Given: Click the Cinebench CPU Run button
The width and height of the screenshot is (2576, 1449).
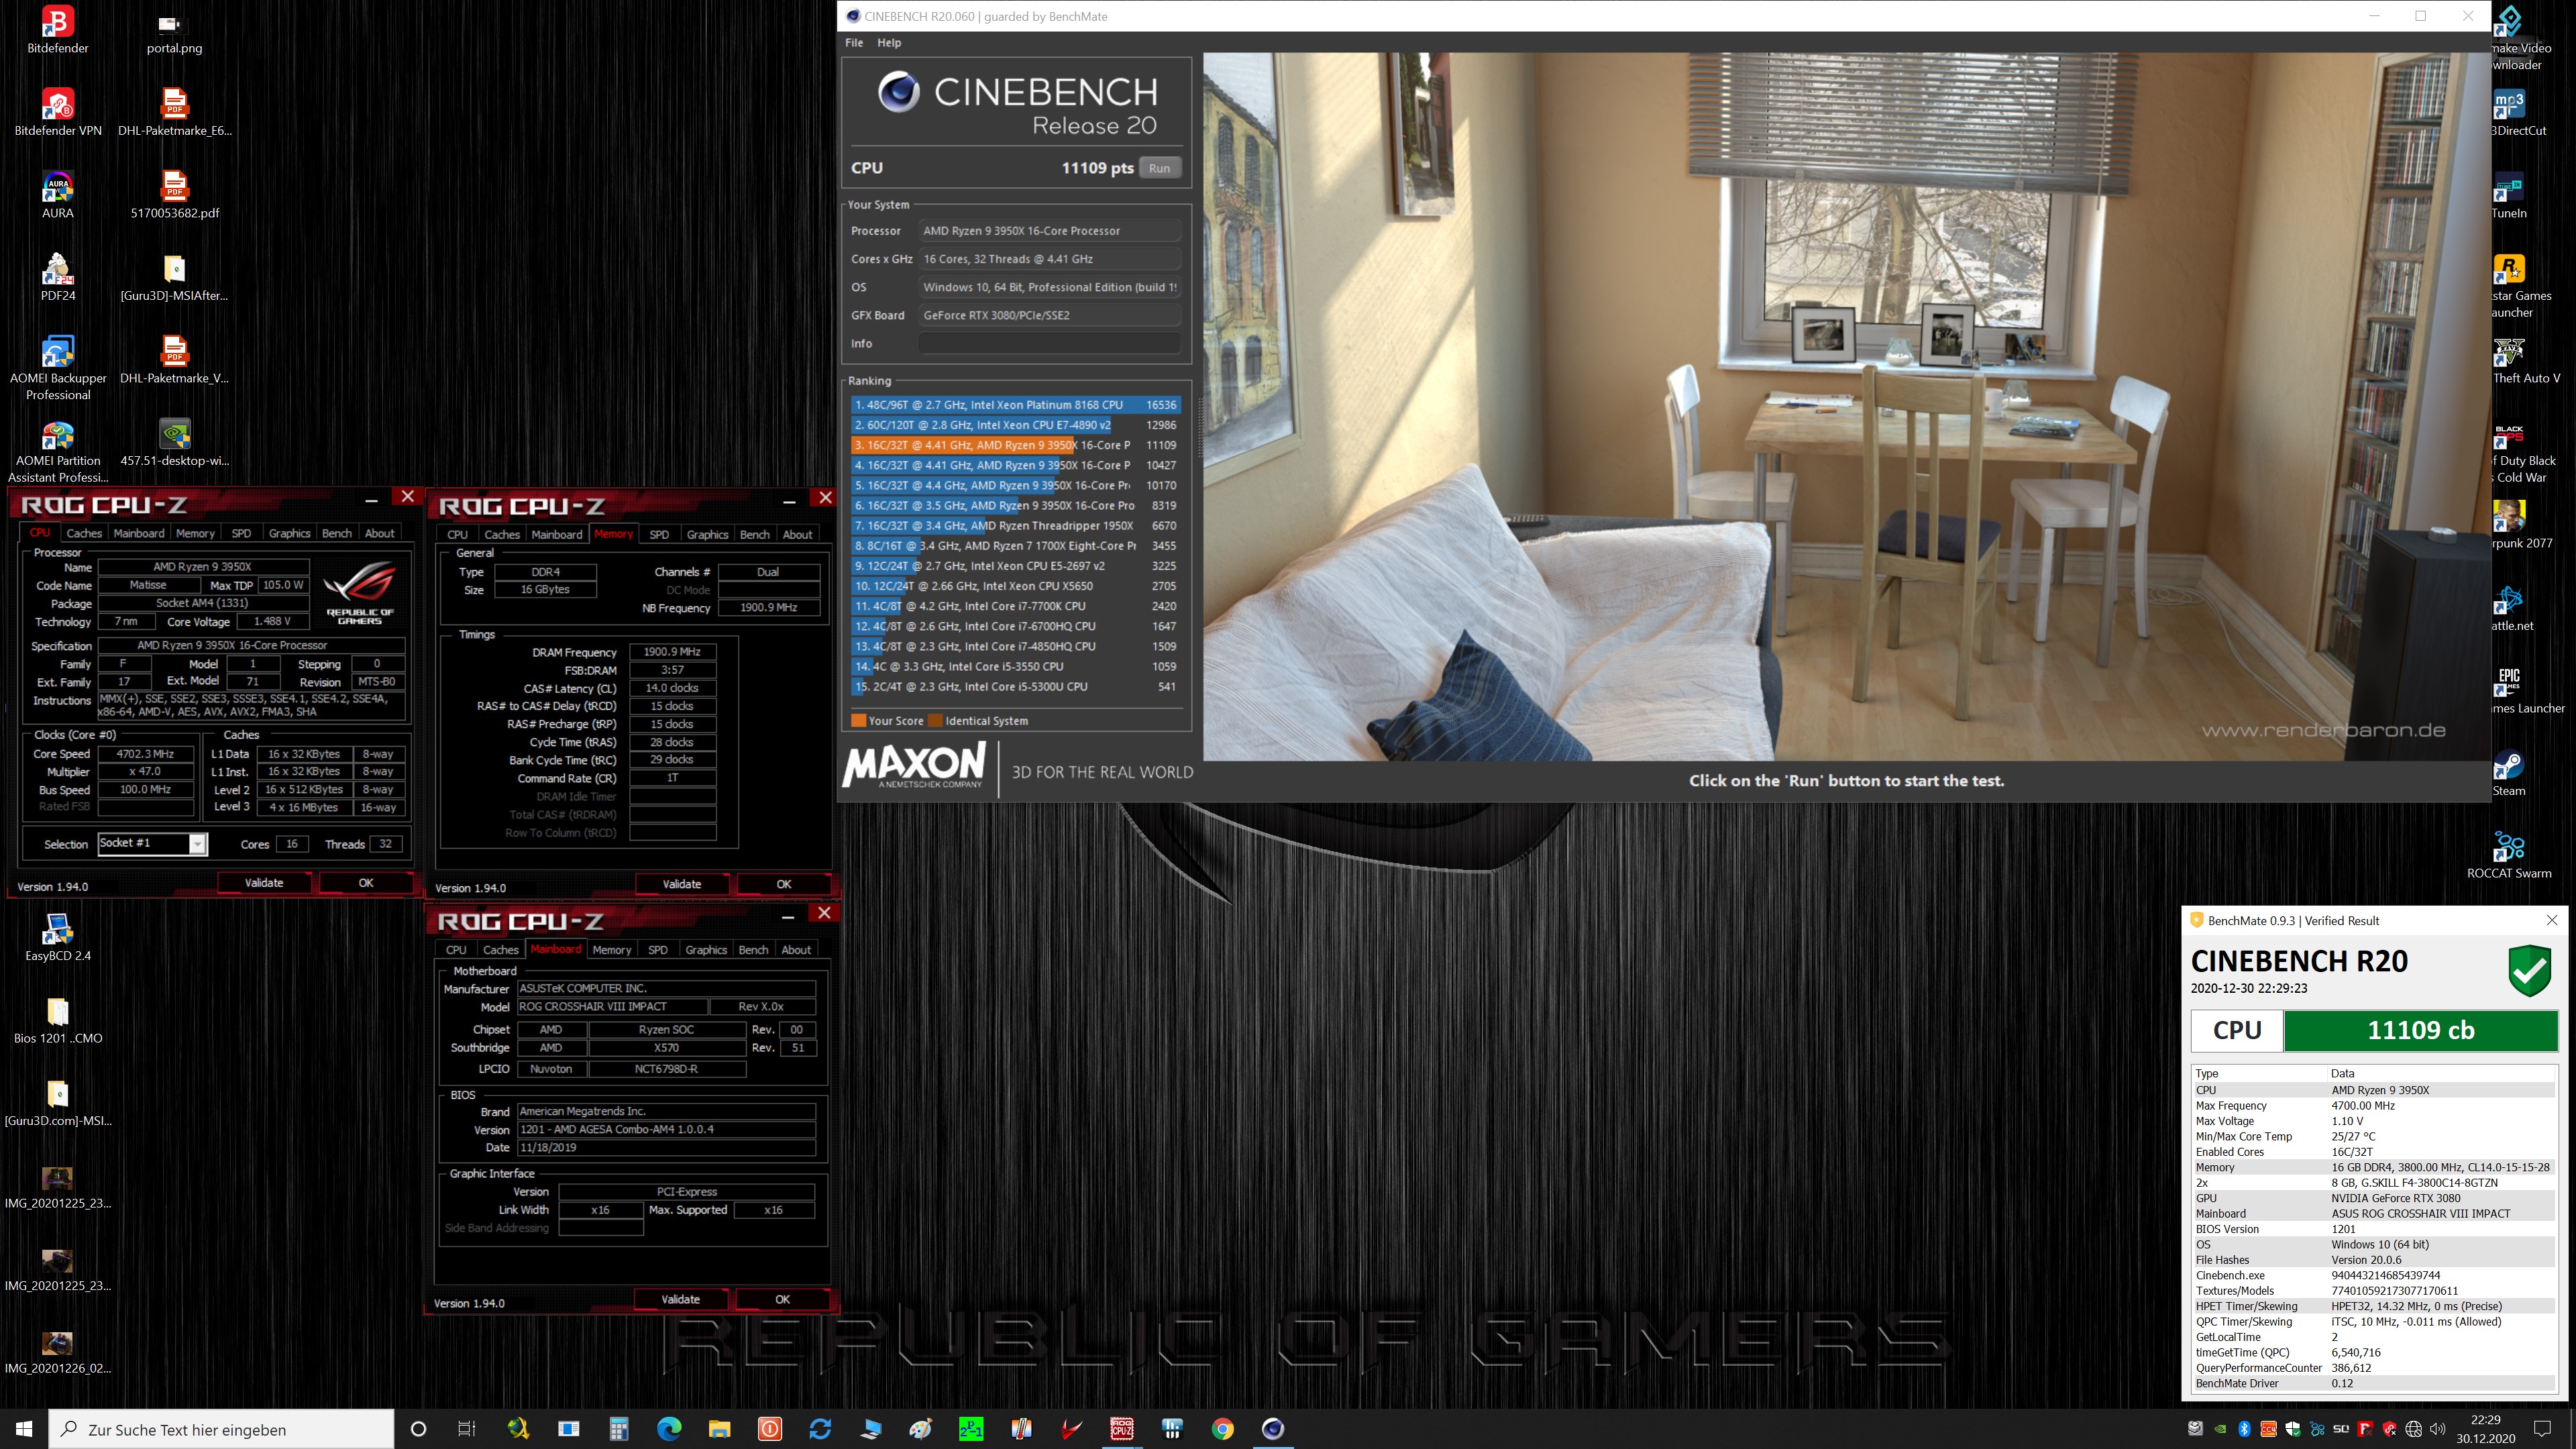Looking at the screenshot, I should point(1159,168).
